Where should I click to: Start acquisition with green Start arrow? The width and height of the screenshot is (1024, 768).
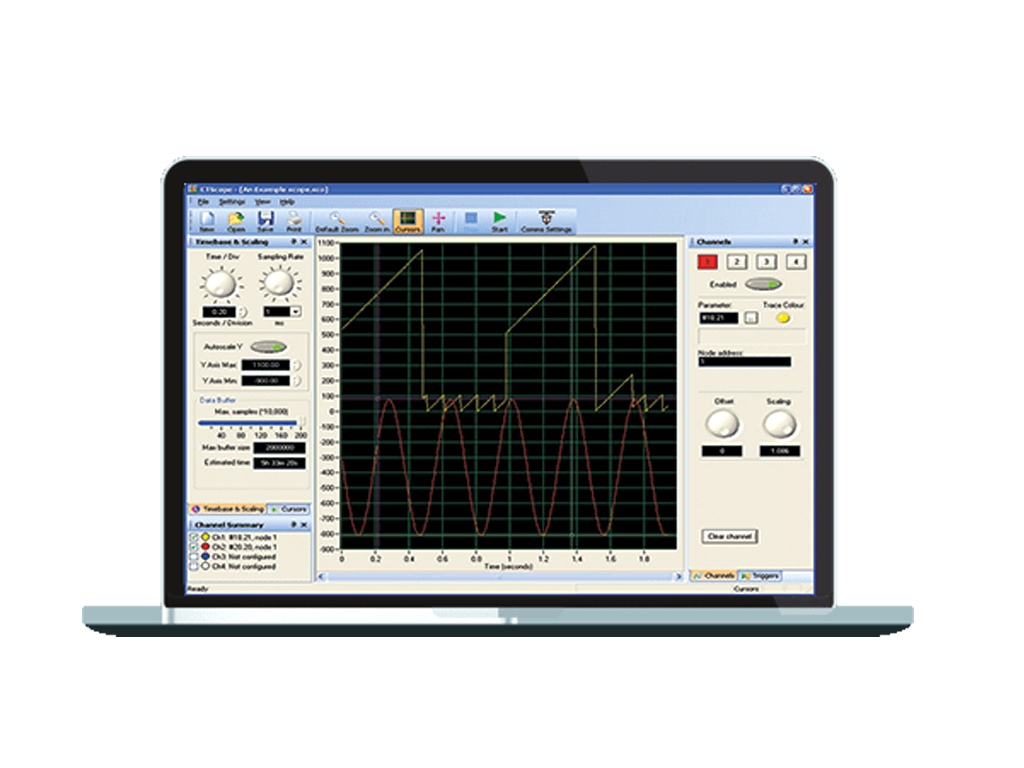click(x=500, y=220)
